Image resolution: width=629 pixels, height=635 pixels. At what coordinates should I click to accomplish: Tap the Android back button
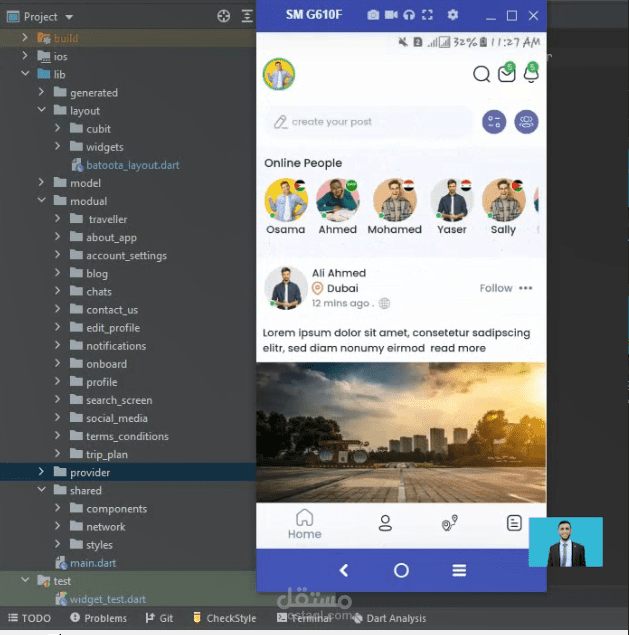coord(344,571)
